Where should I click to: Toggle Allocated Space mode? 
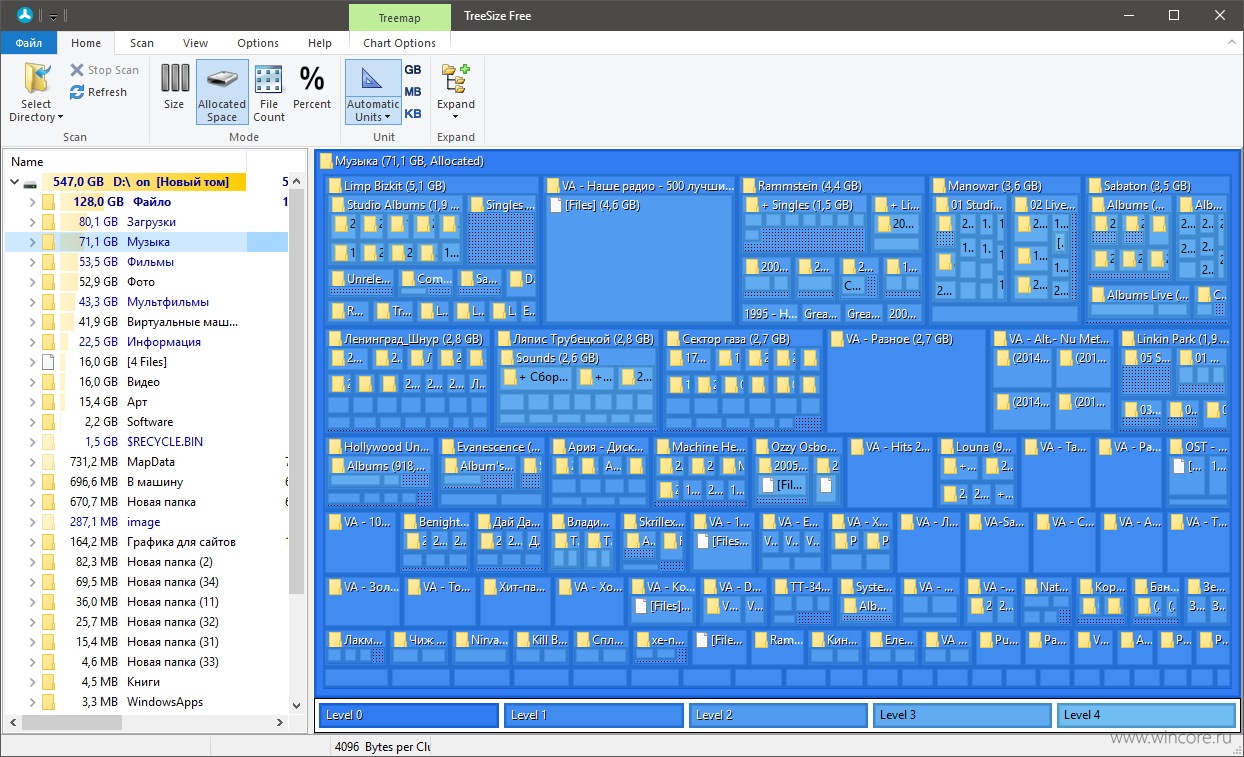click(222, 92)
